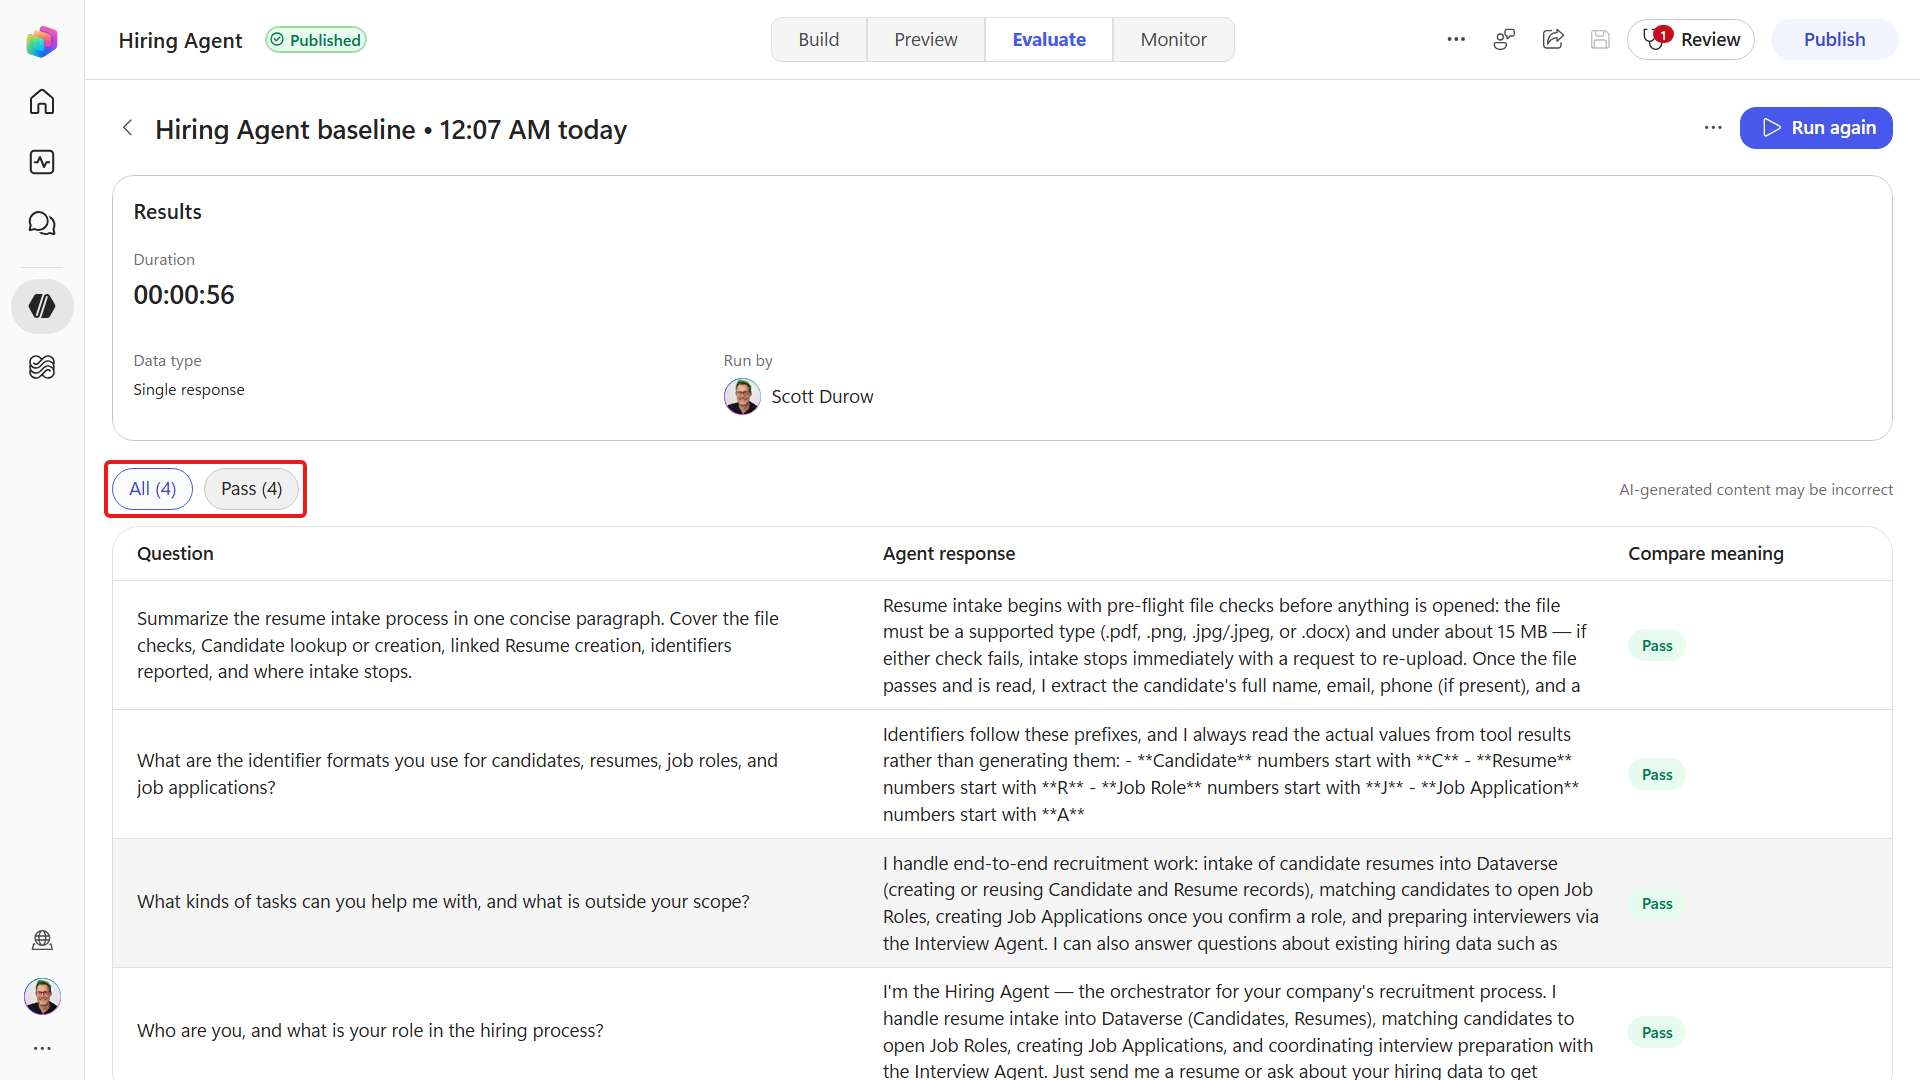Open the flows icon in the sidebar
1920x1080 pixels.
[42, 367]
